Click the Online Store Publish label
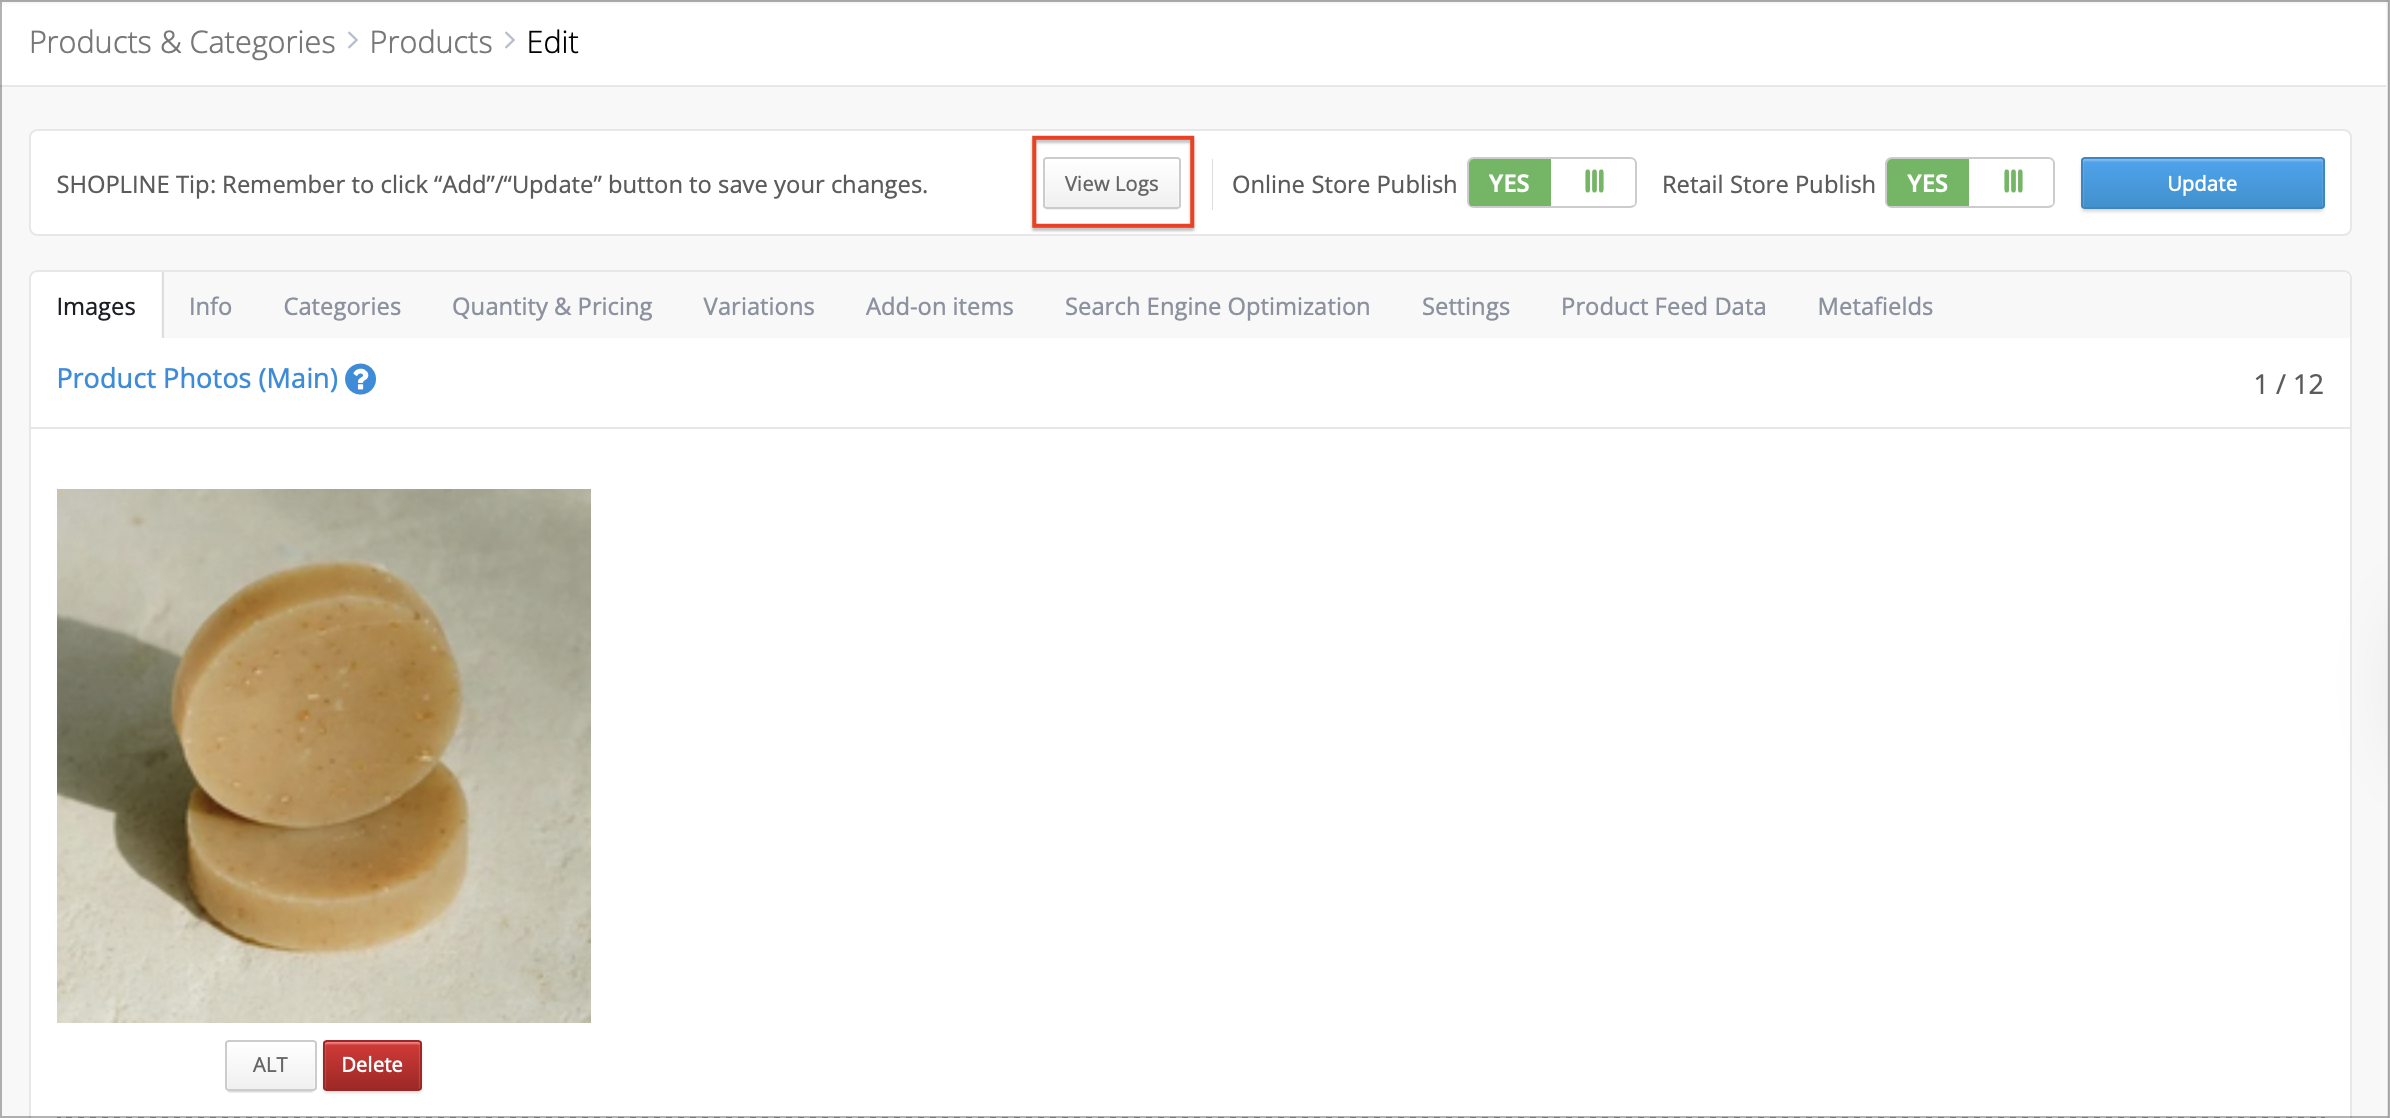 (x=1344, y=184)
